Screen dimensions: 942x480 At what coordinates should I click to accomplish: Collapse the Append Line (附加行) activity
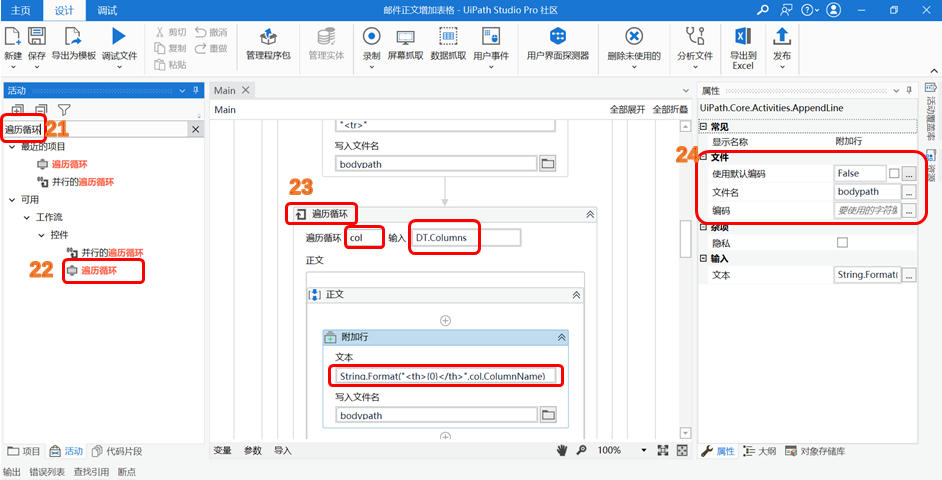click(561, 338)
